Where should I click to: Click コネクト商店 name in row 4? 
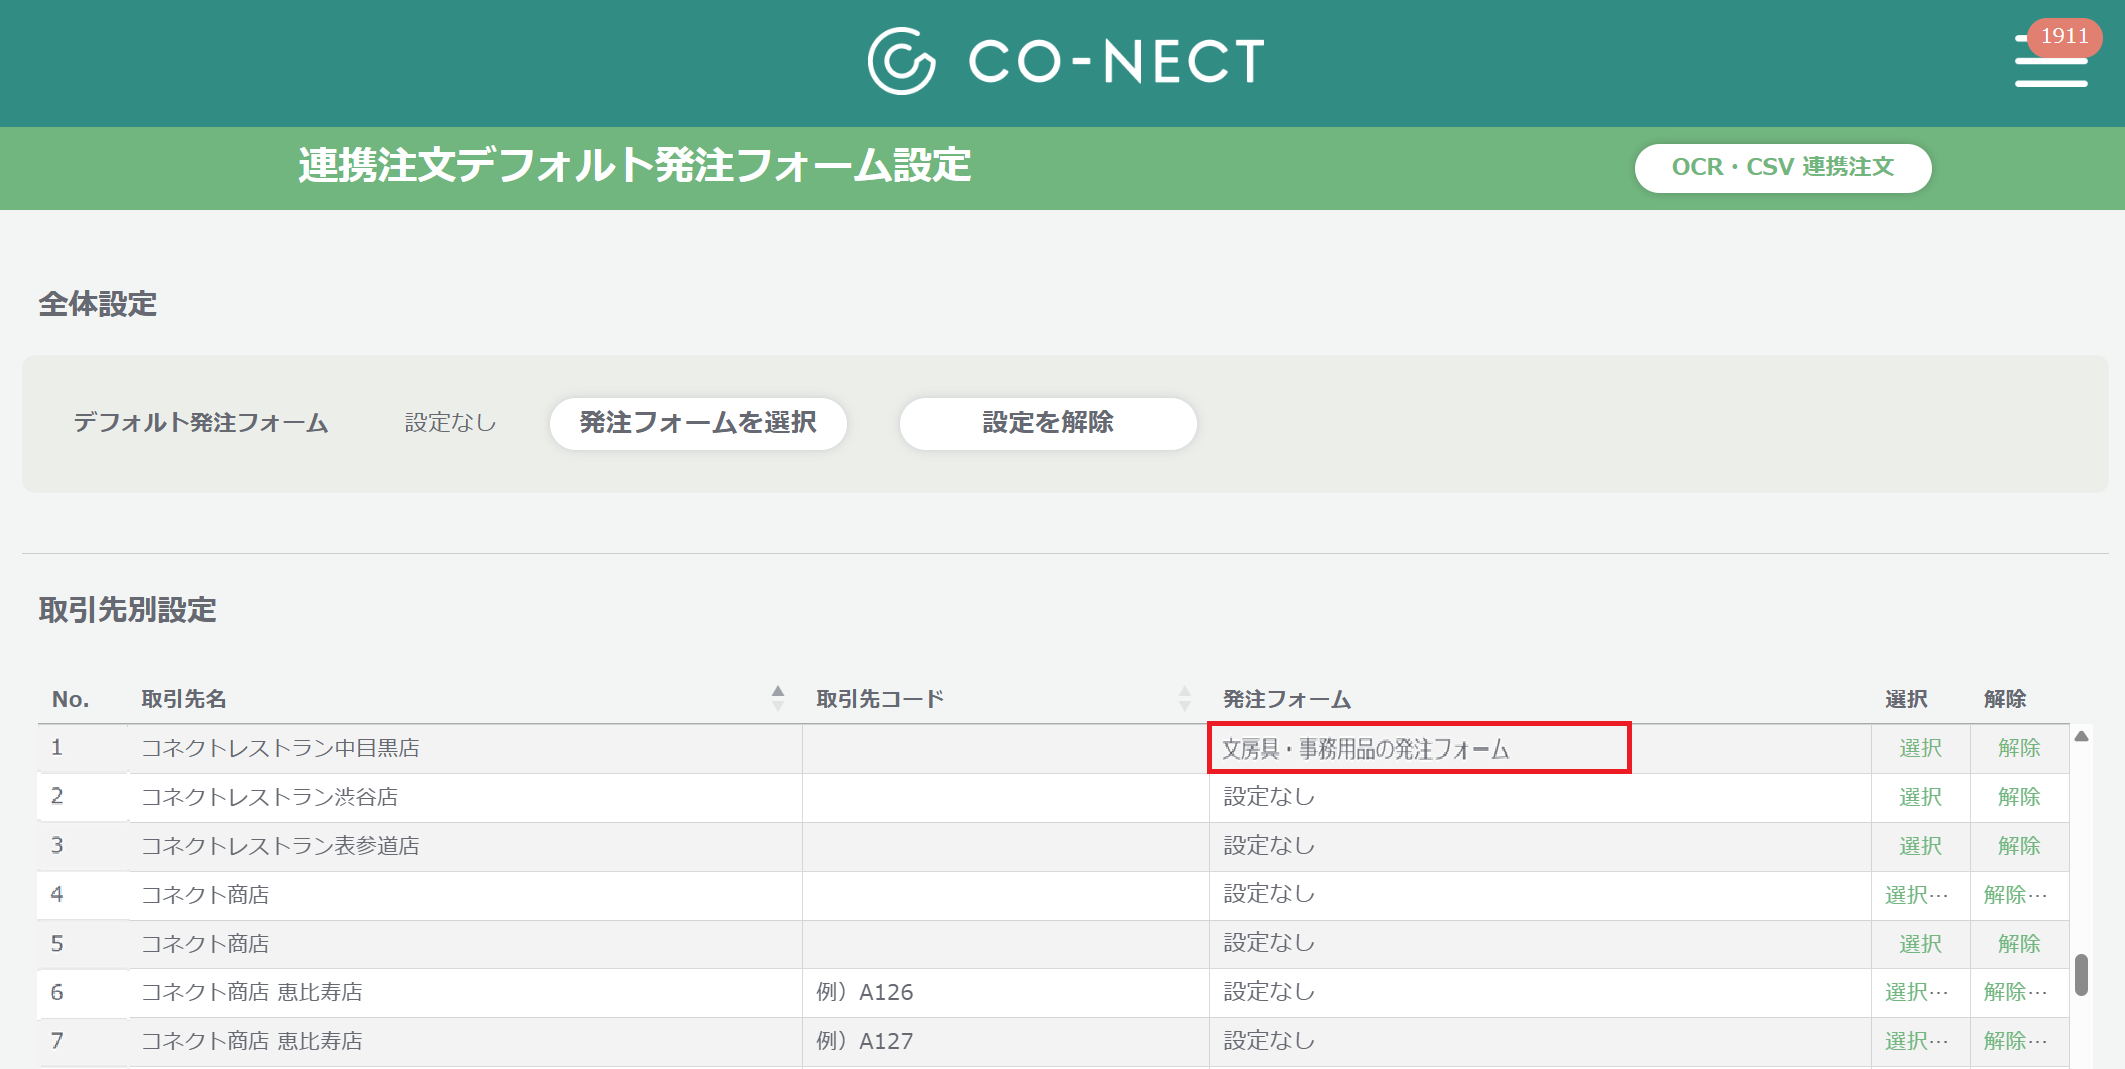pyautogui.click(x=205, y=895)
